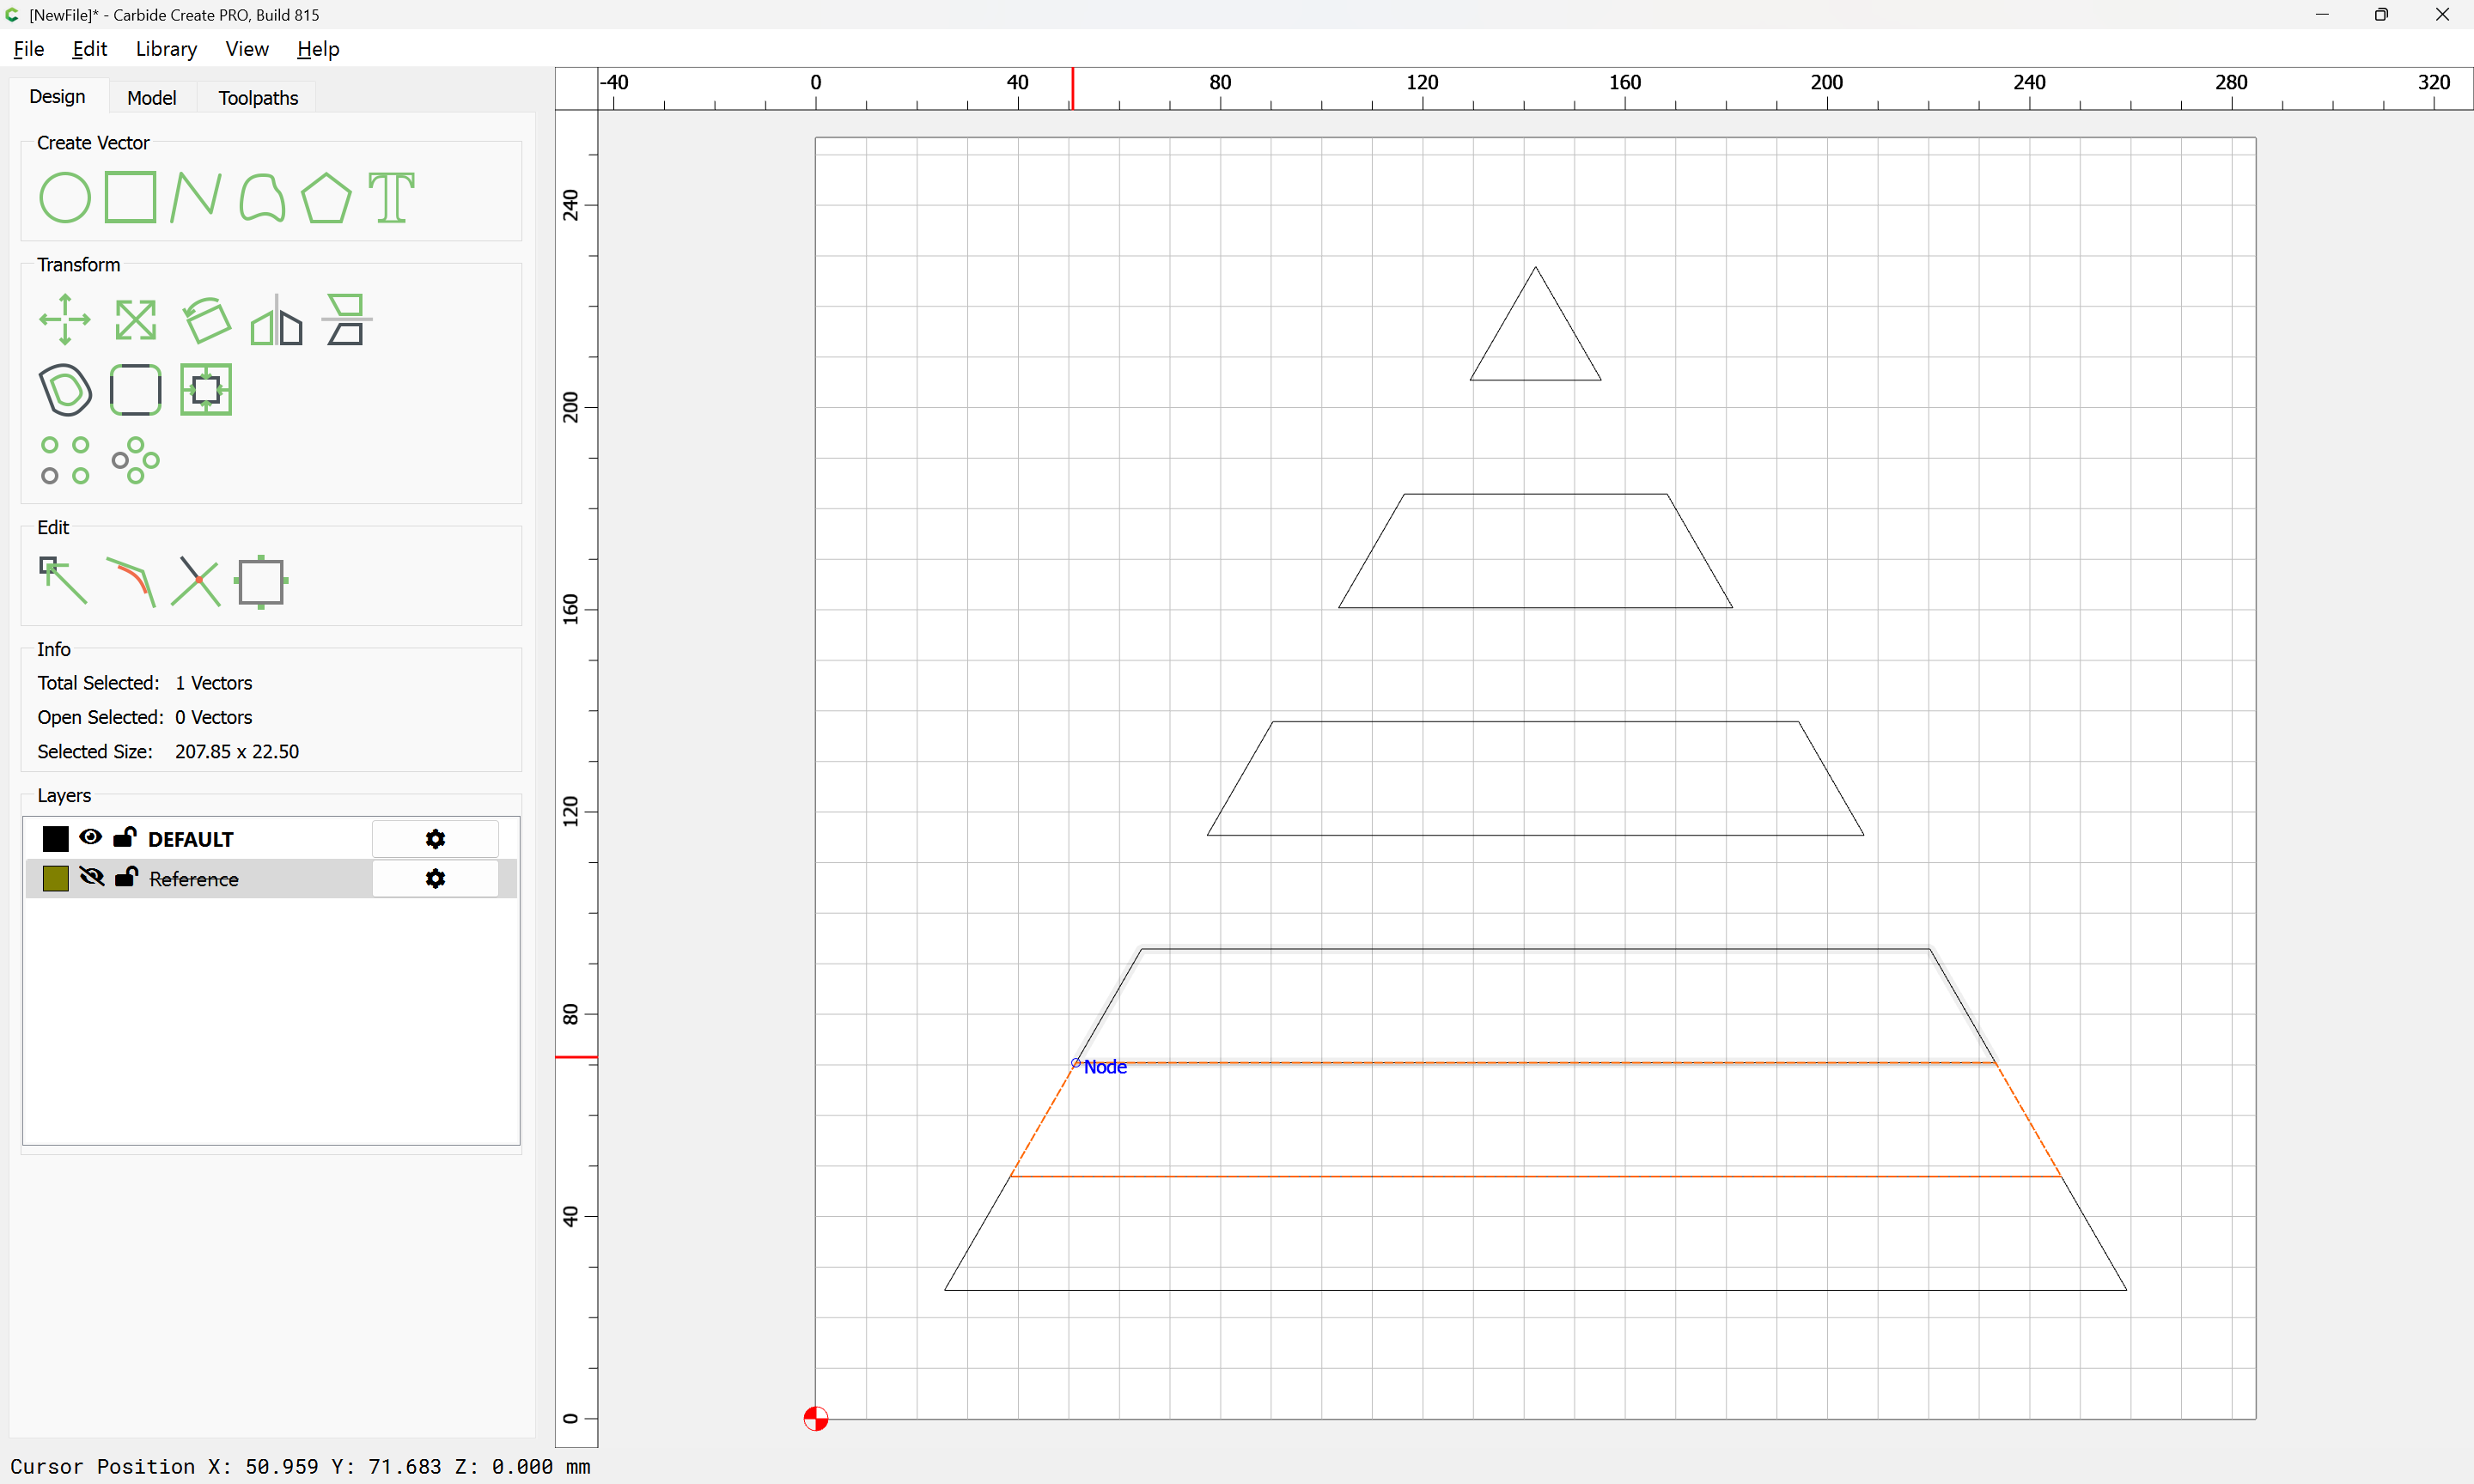This screenshot has height=1484, width=2474.
Task: Select the Reference layer row
Action: (x=270, y=878)
